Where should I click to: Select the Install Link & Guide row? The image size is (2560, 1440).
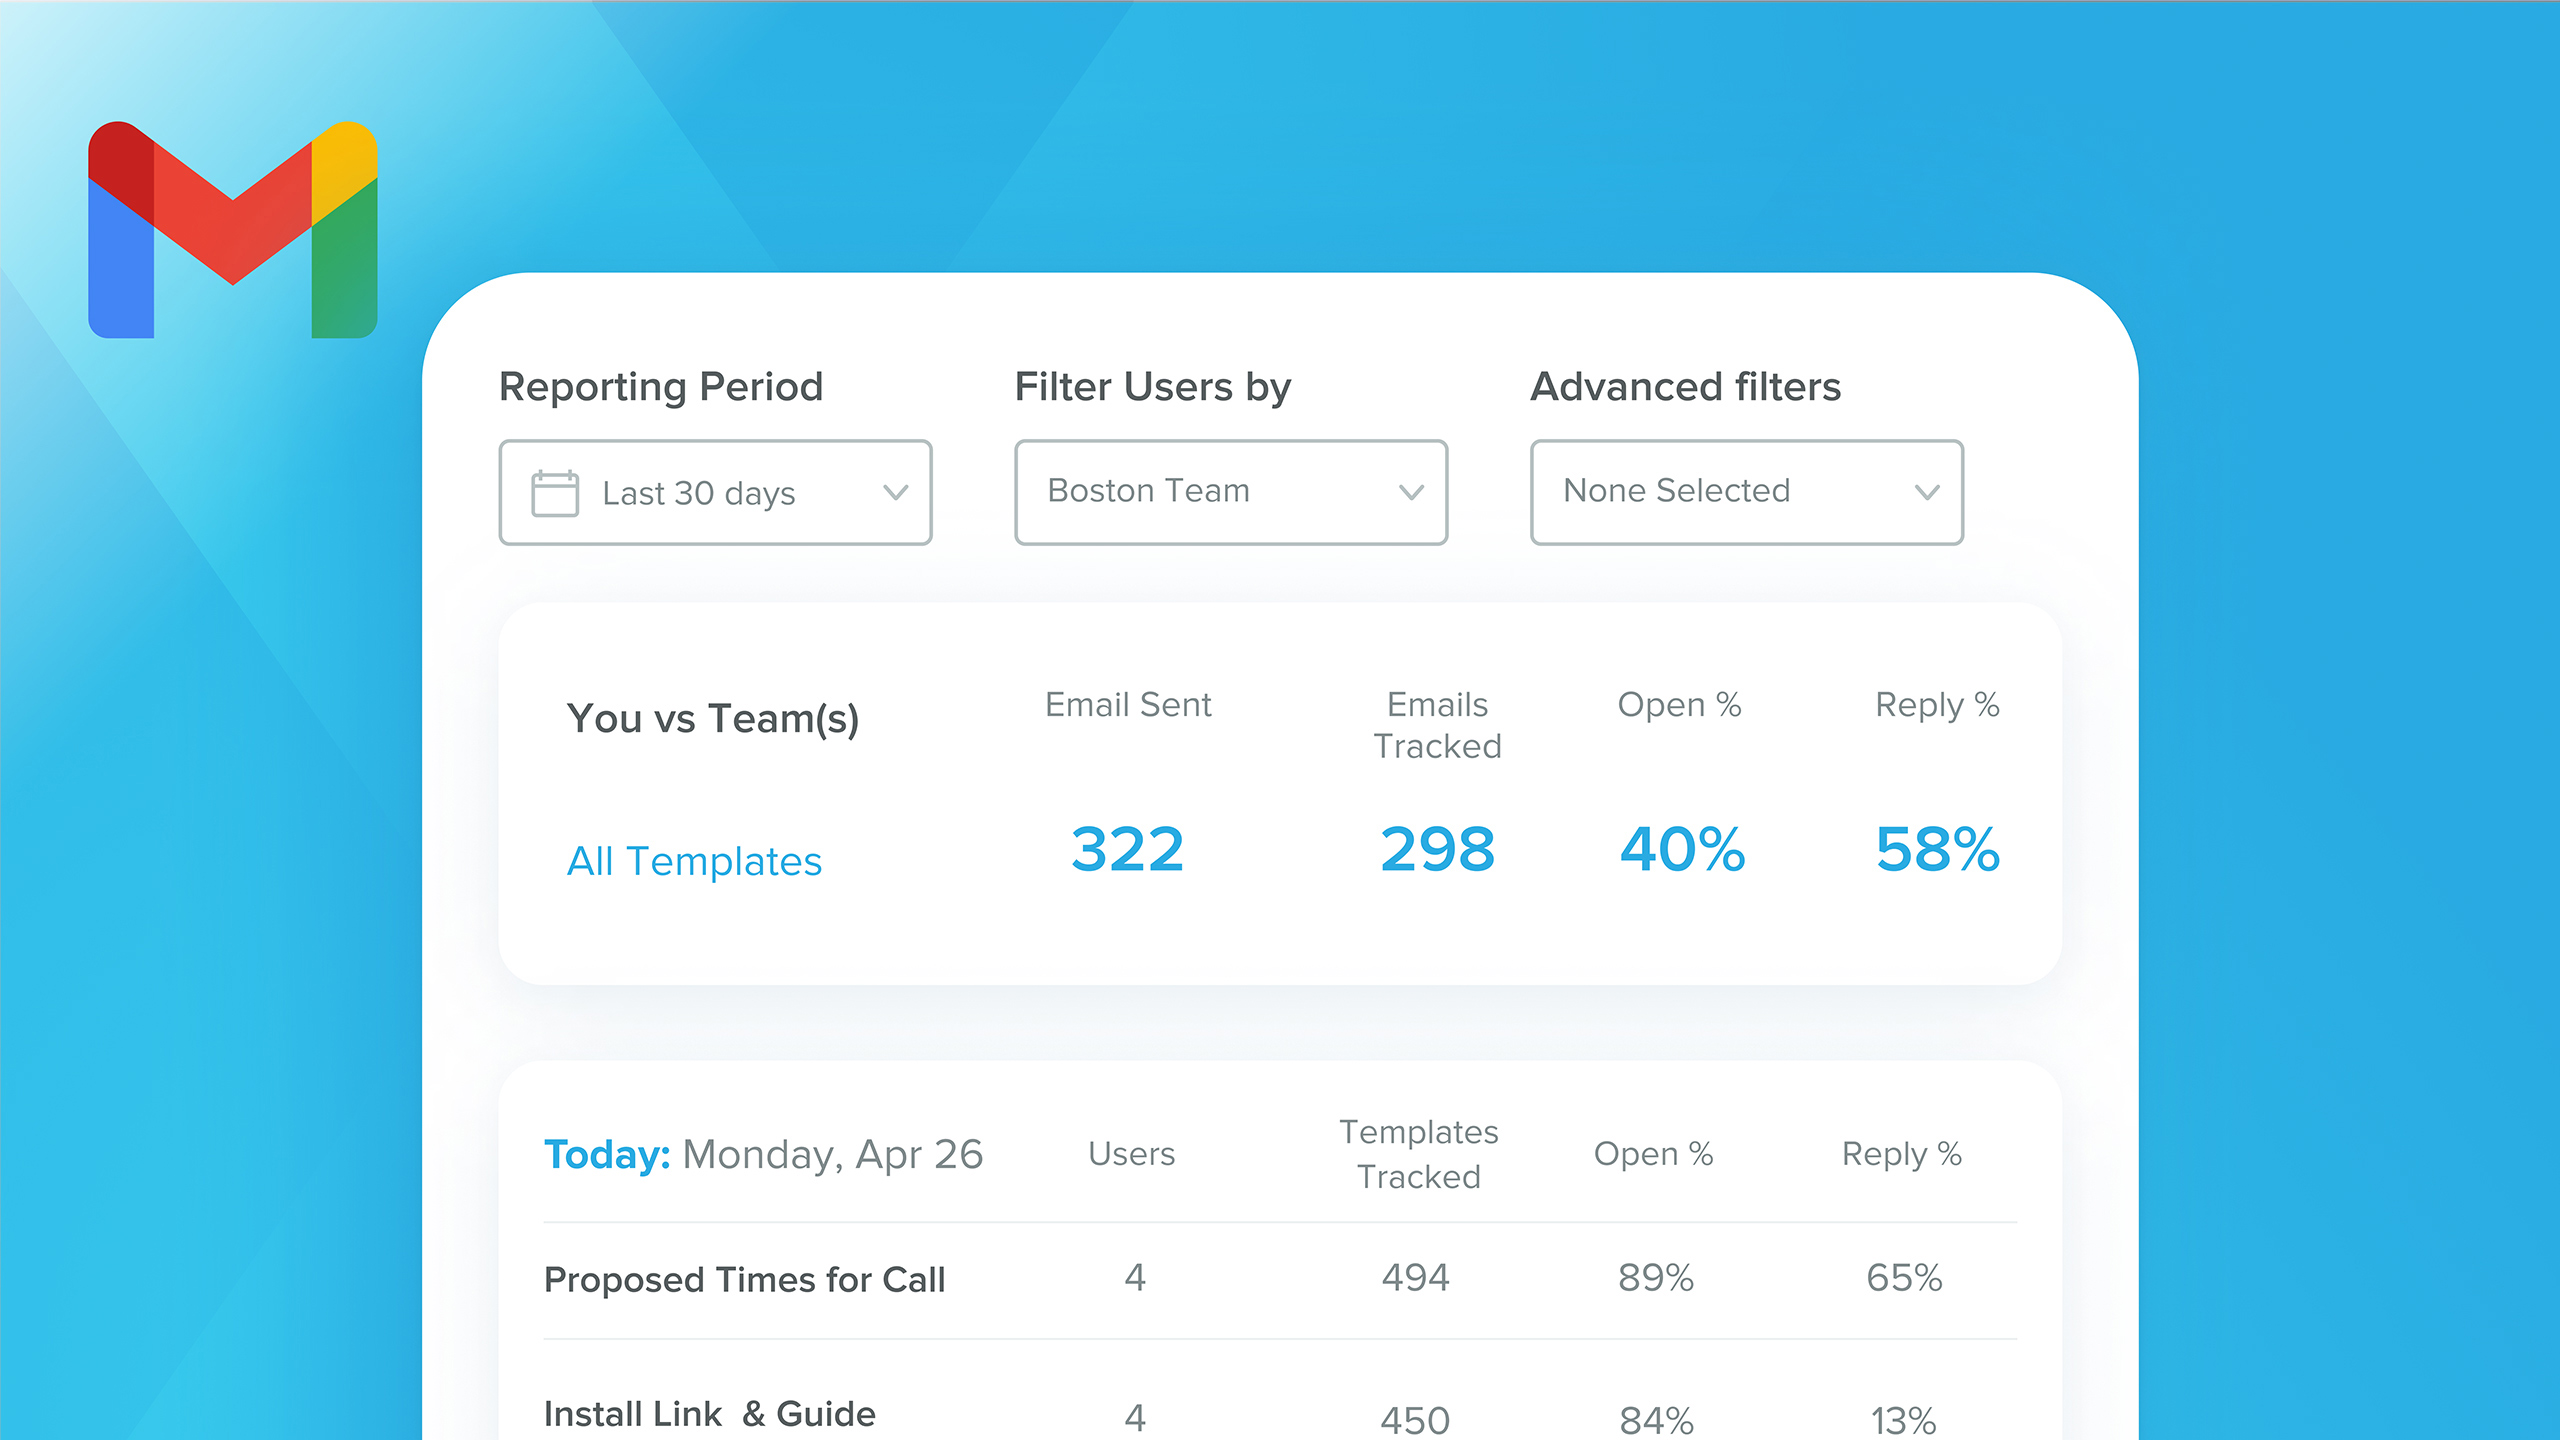[709, 1413]
